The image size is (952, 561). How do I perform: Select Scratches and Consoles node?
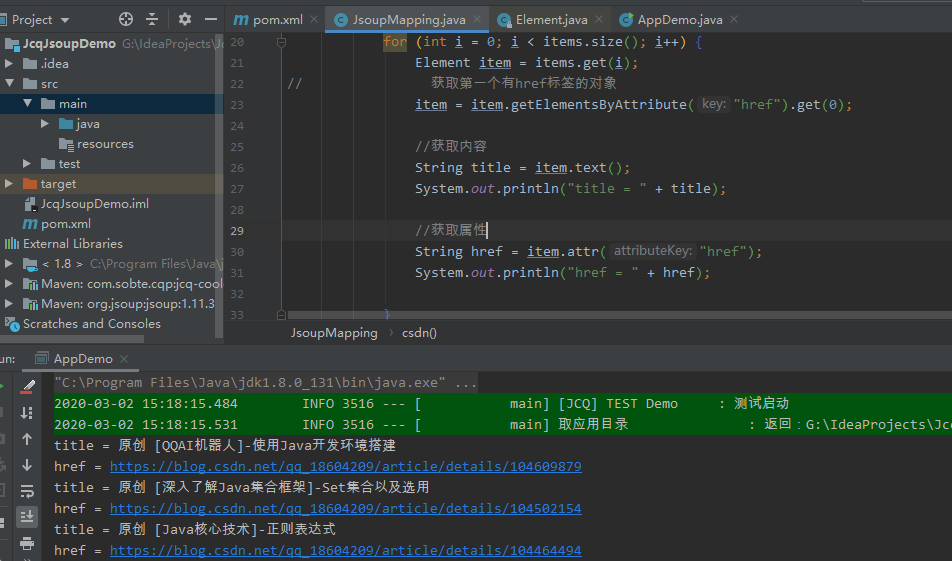(x=92, y=324)
